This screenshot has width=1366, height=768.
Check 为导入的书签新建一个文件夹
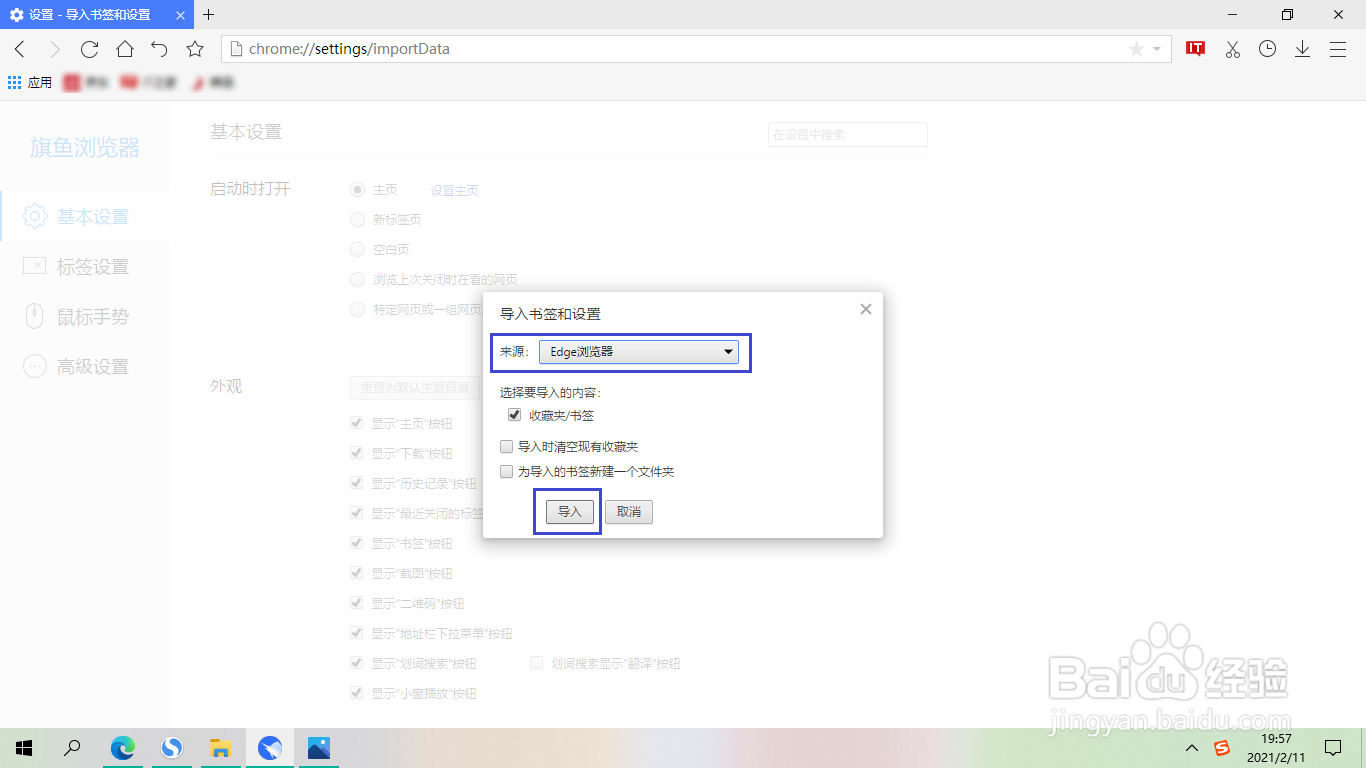click(507, 472)
